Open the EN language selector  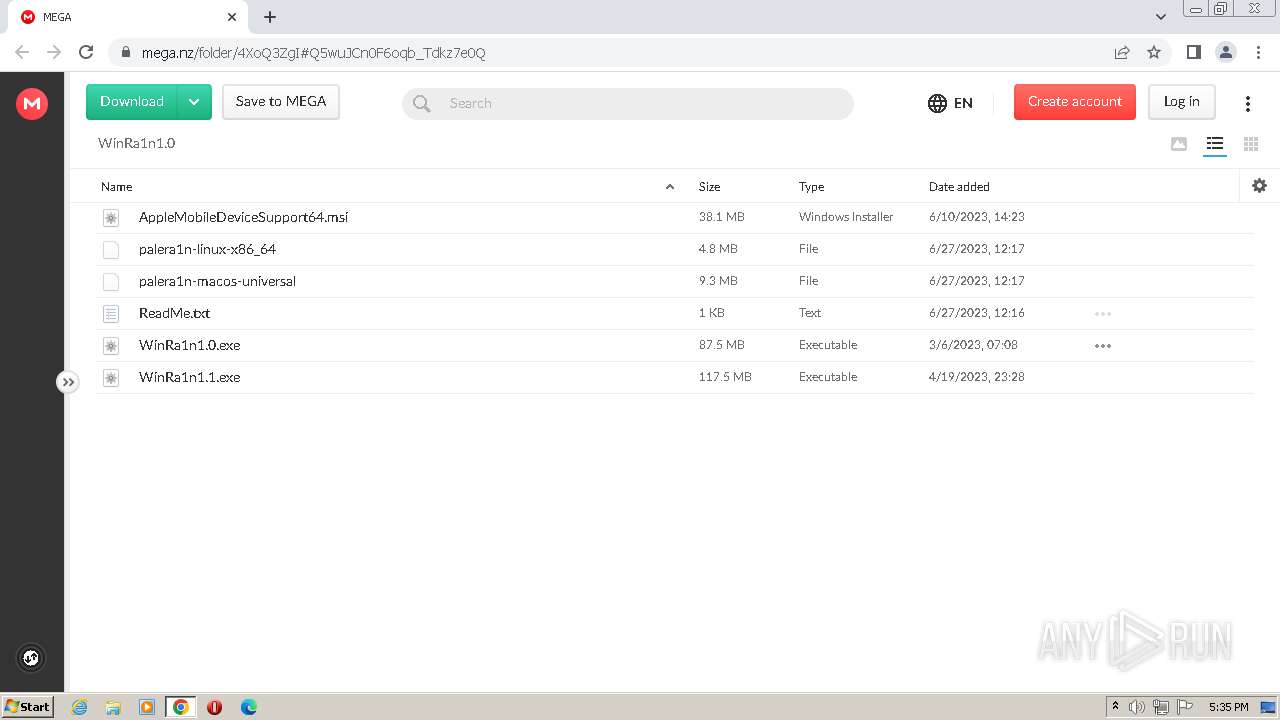coord(950,103)
